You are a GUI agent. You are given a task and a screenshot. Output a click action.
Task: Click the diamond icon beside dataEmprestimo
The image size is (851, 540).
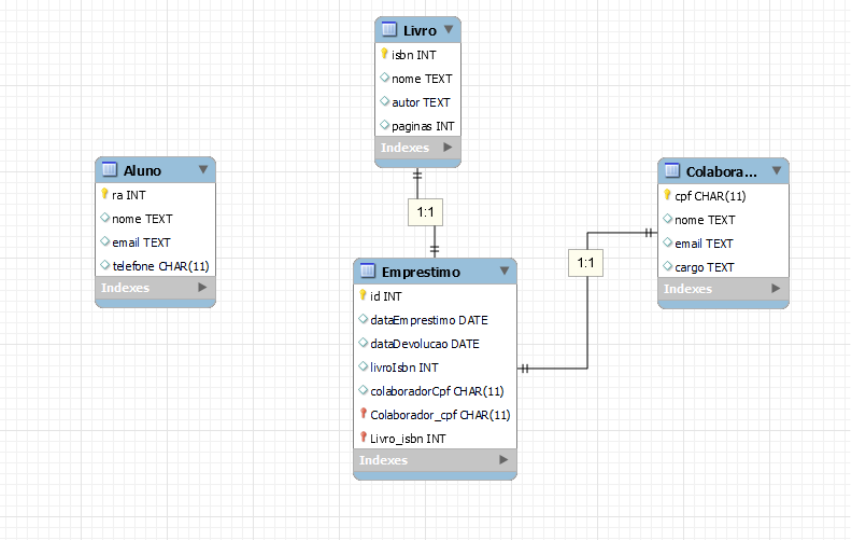tap(363, 320)
